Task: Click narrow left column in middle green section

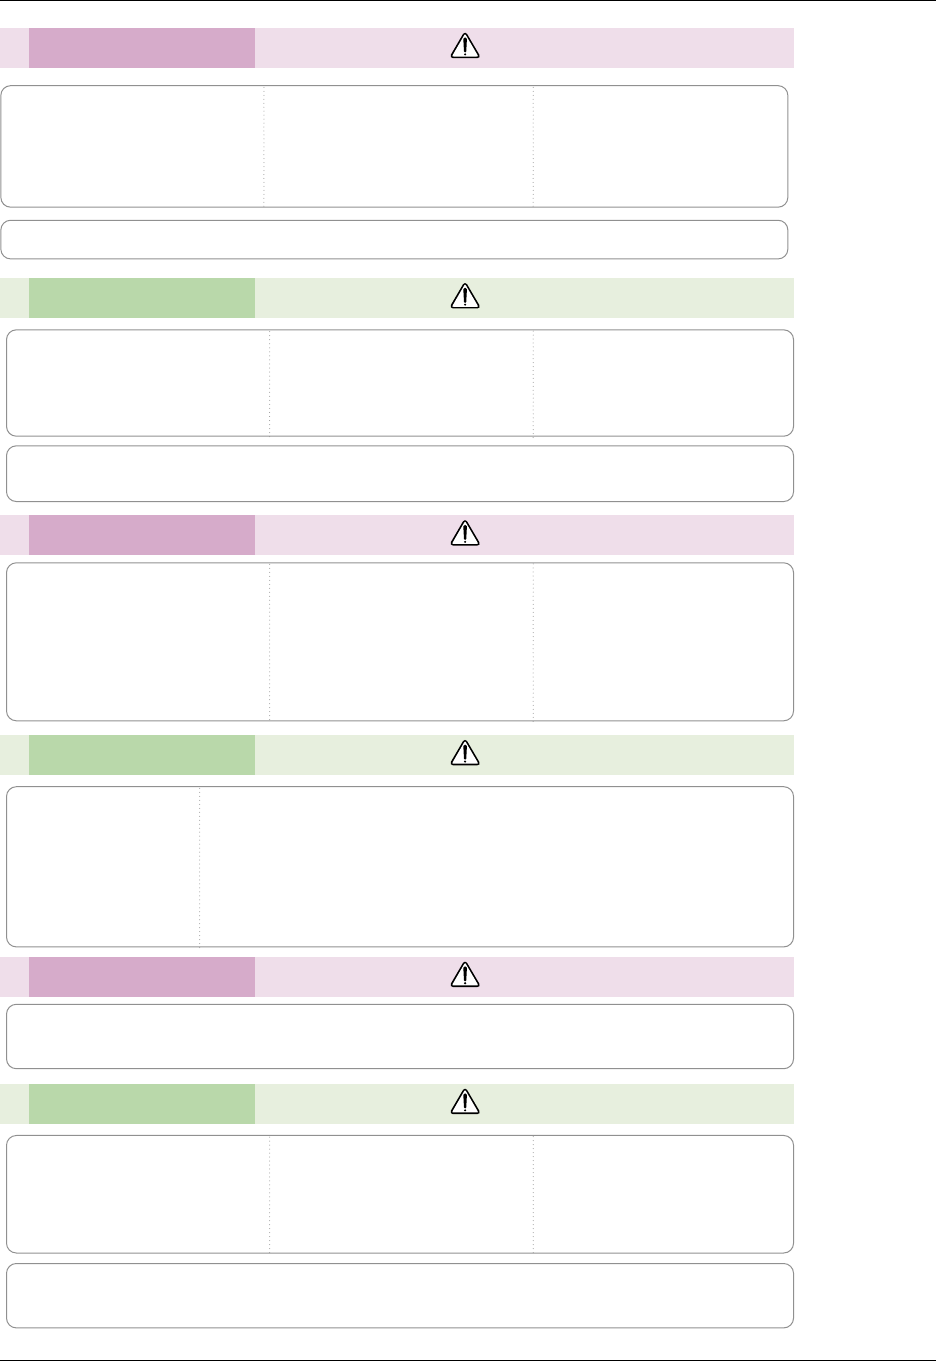Action: click(x=103, y=866)
